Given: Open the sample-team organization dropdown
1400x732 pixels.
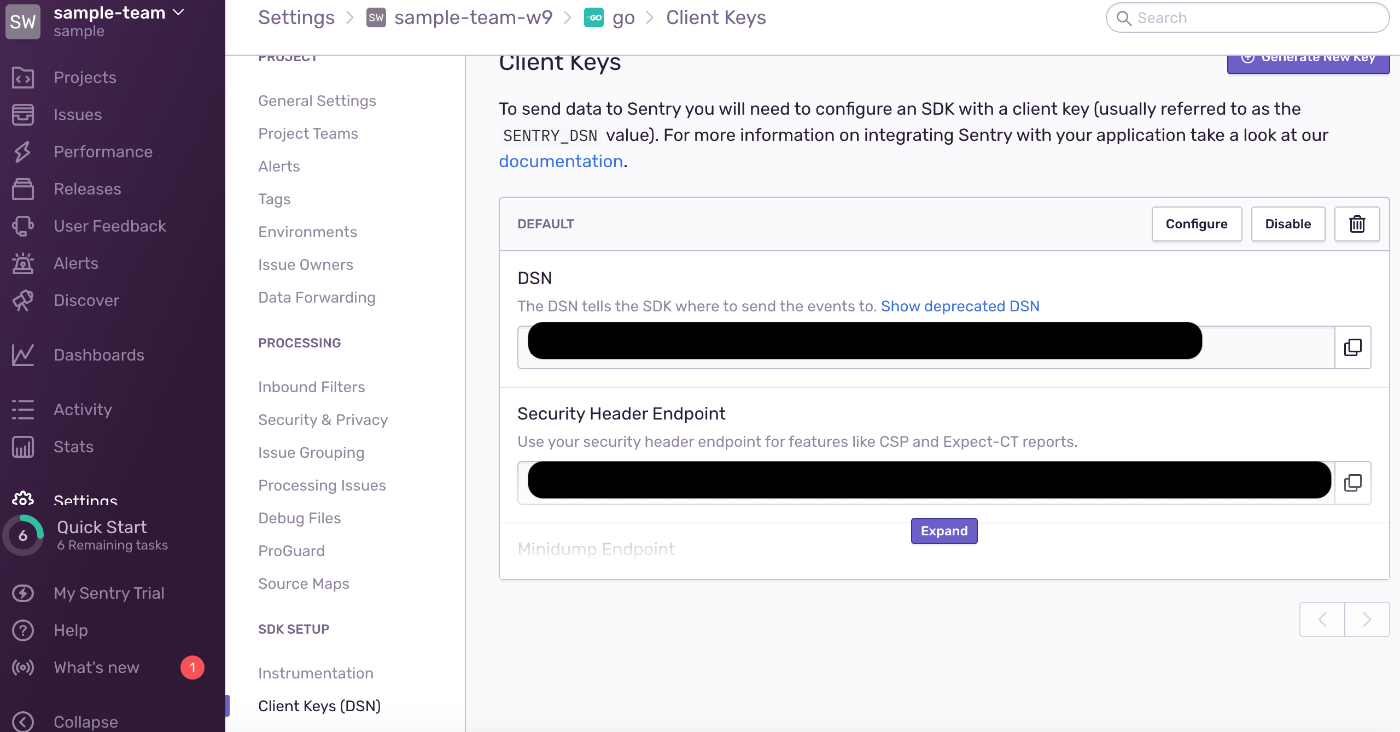Looking at the screenshot, I should (x=119, y=13).
